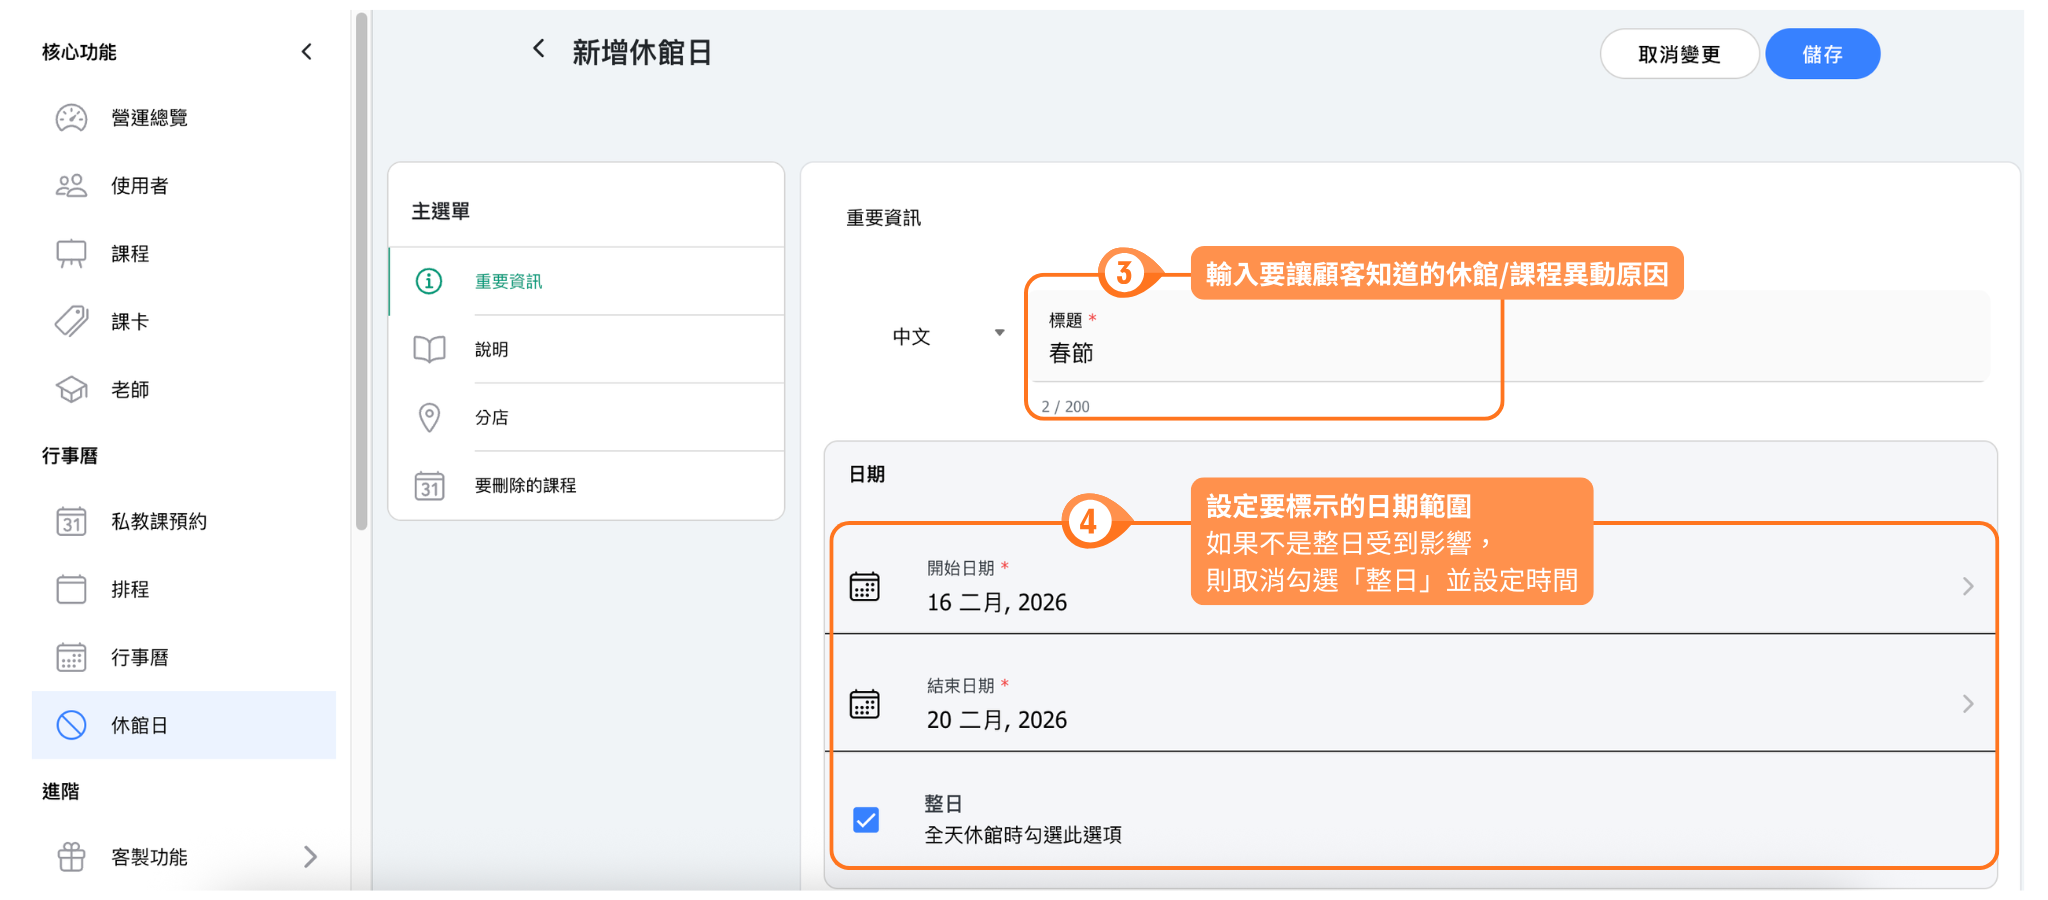Uncheck the 整日 all-day checkbox
This screenshot has height=900, width=2048.
866,820
